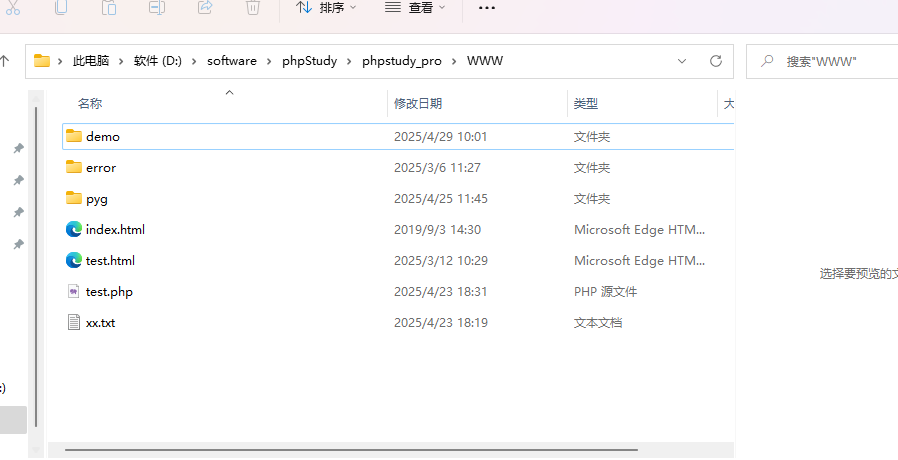Image resolution: width=898 pixels, height=460 pixels.
Task: Select the demo folder
Action: coord(397,136)
